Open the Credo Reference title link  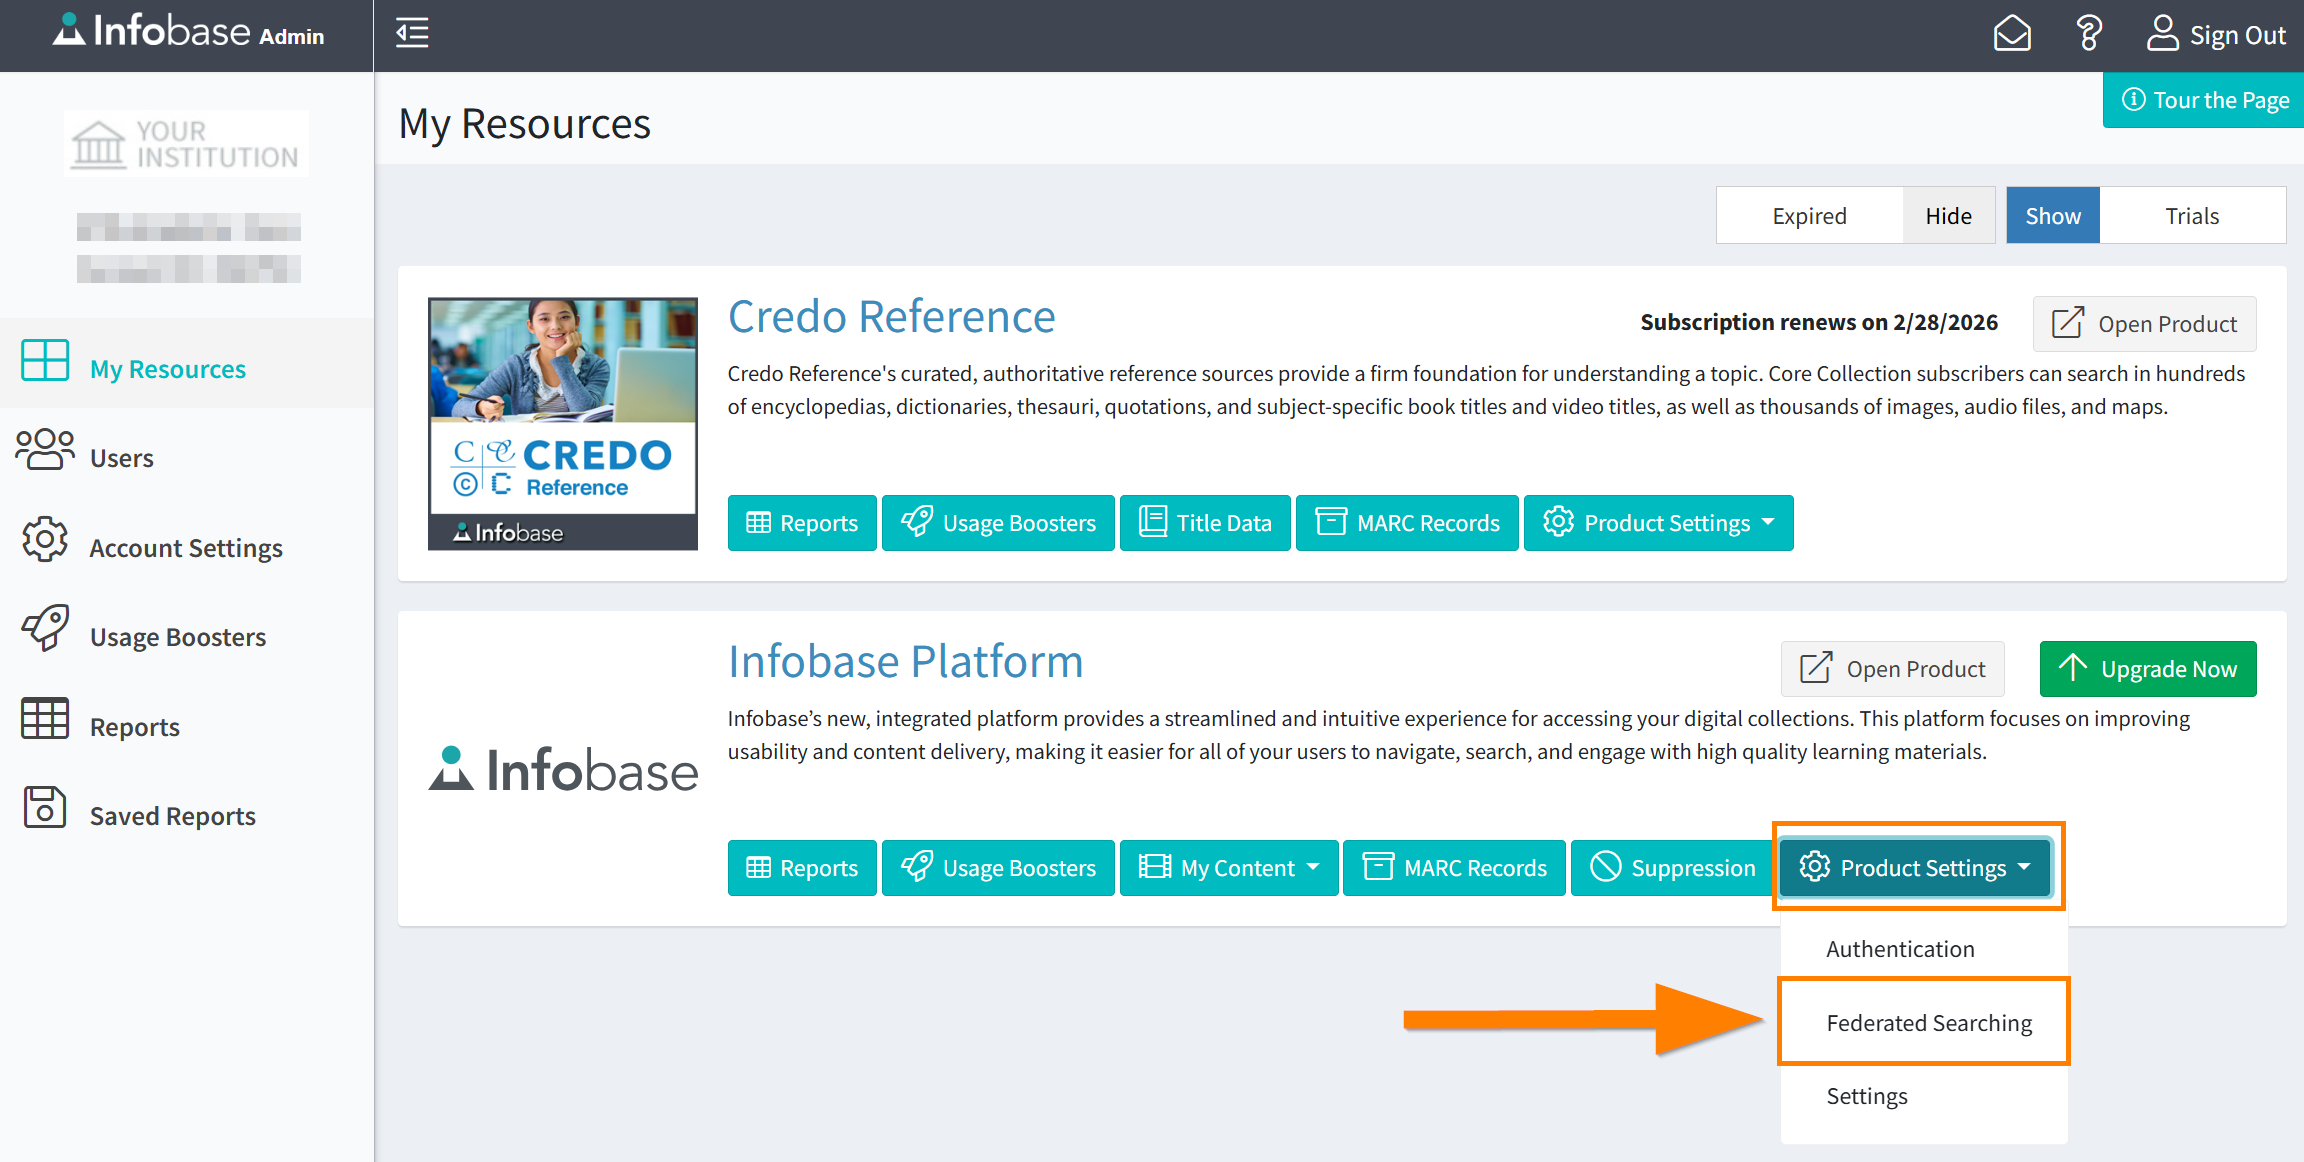(891, 317)
